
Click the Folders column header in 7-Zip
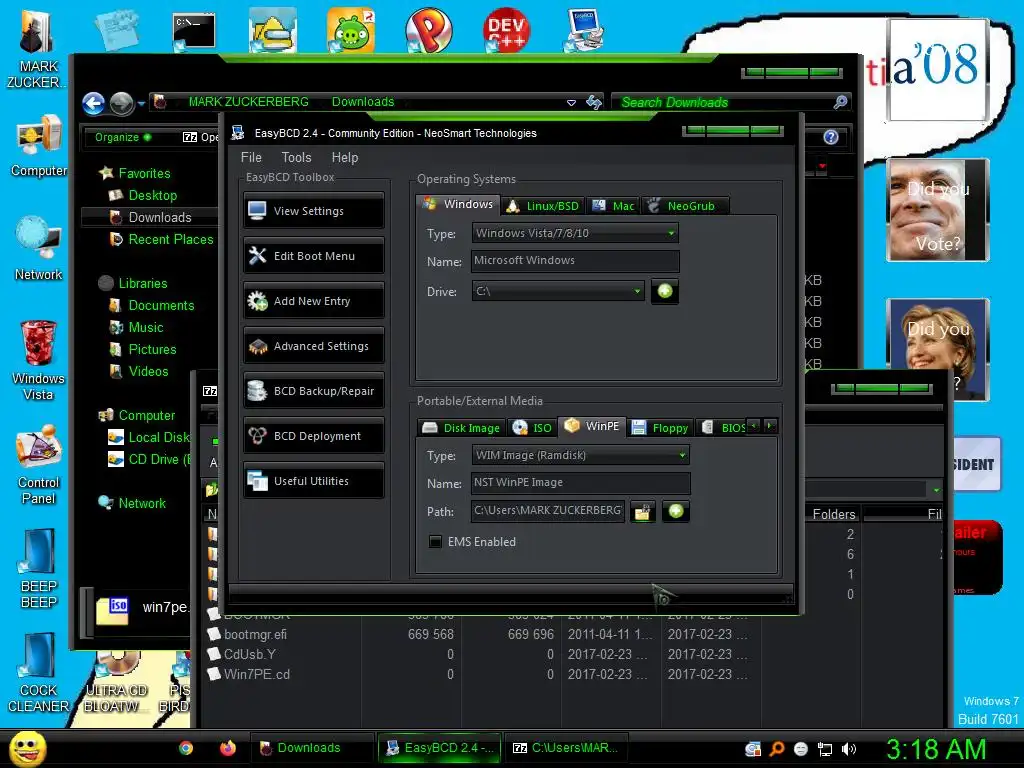click(x=833, y=514)
